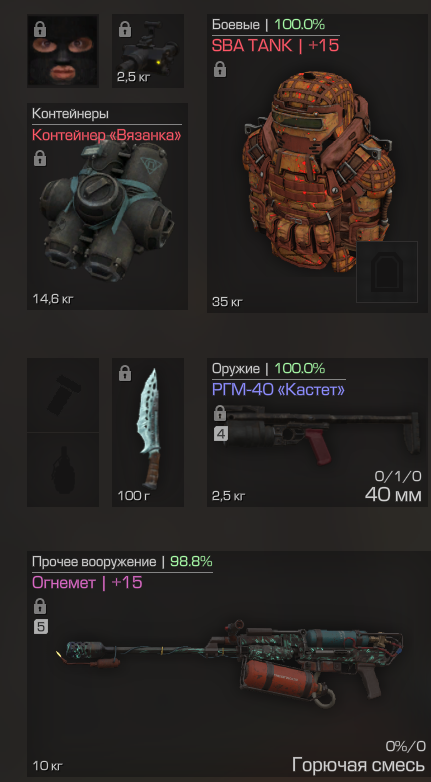
Task: Click the empty armor plate slot
Action: tap(387, 272)
